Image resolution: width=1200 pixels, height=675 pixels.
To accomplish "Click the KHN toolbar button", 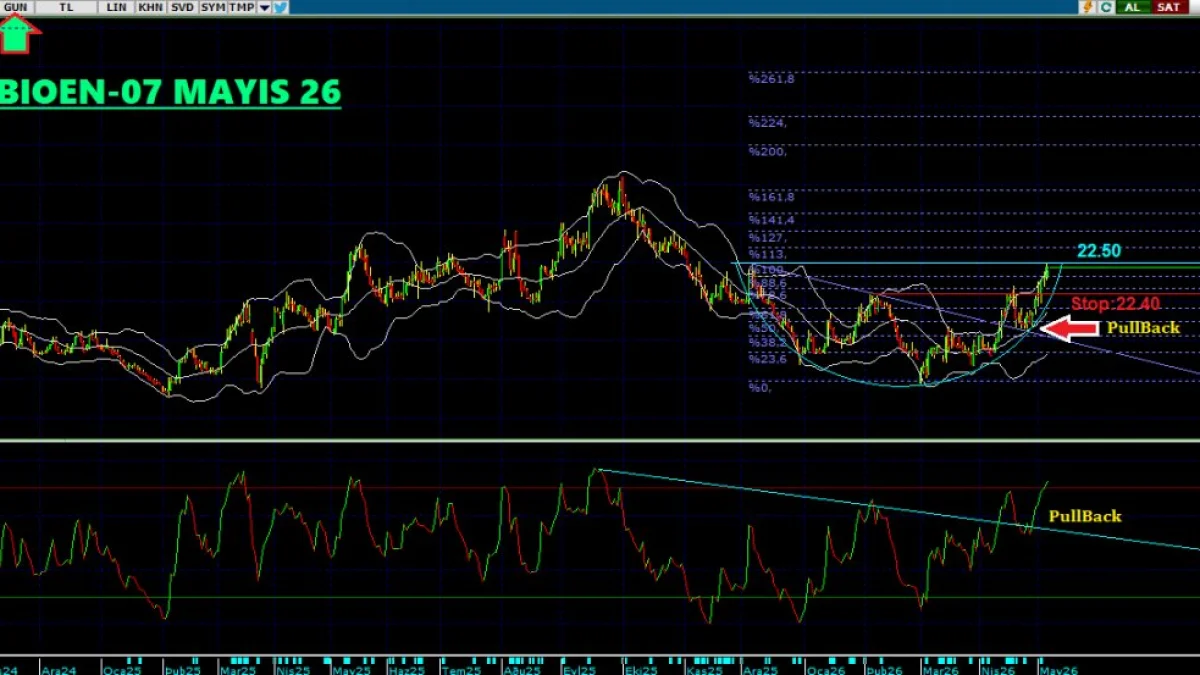I will (150, 7).
